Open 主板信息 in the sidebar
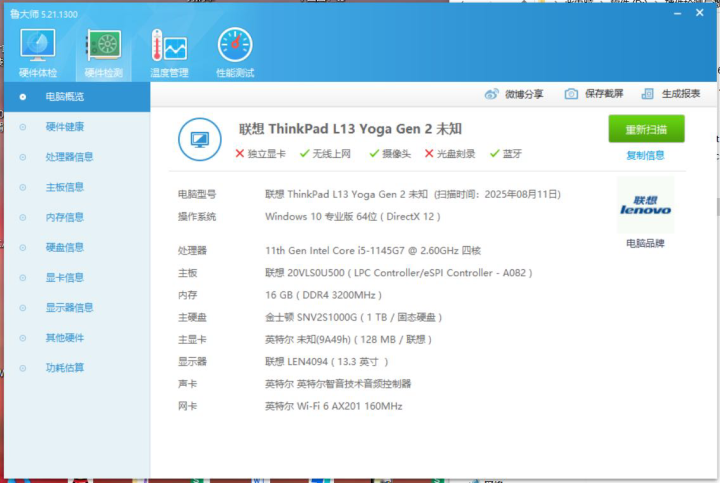The width and height of the screenshot is (720, 483). (x=77, y=187)
